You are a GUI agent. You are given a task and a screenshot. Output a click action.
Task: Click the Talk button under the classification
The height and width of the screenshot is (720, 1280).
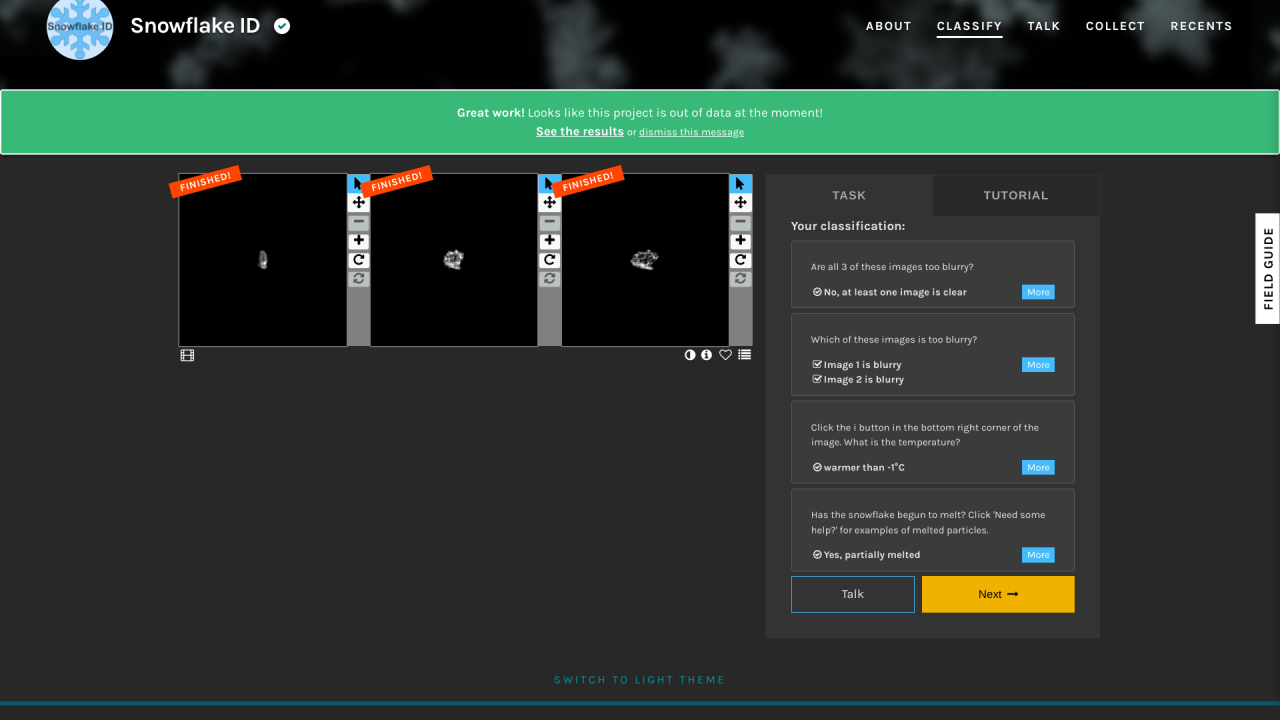[x=853, y=594]
